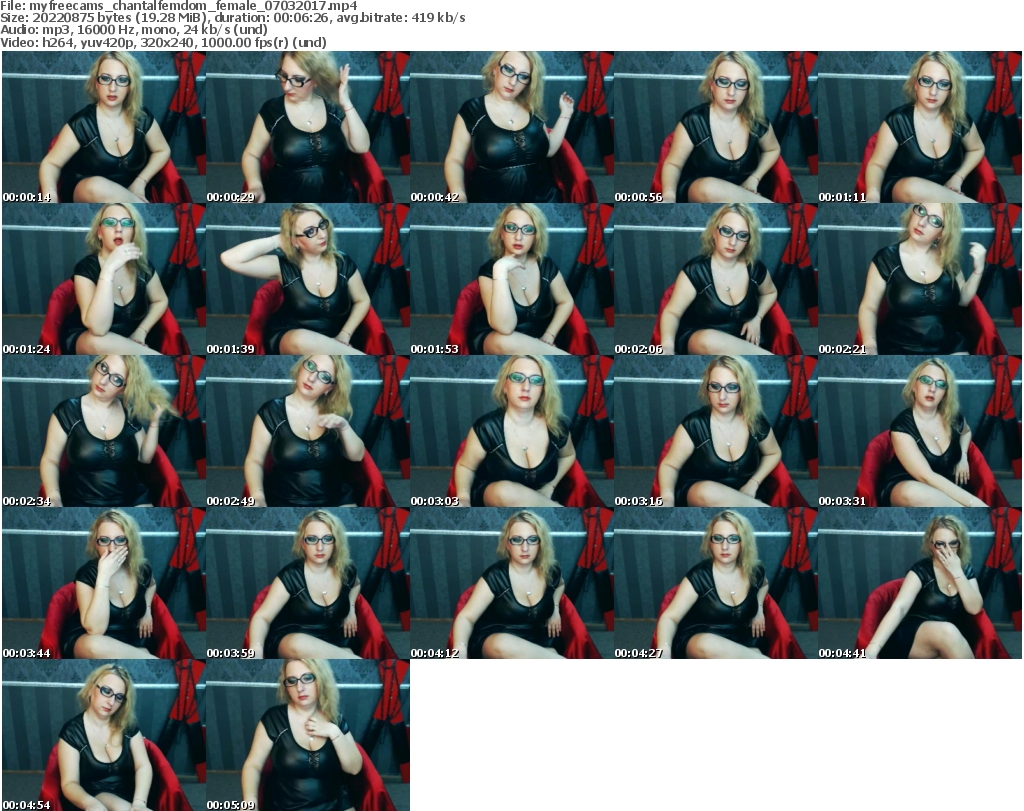Open the frame stamped 00:01:39
This screenshot has width=1024, height=811.
308,279
